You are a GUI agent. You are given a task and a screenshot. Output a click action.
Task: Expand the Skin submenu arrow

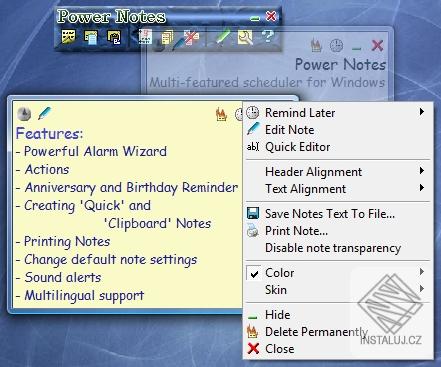point(422,289)
